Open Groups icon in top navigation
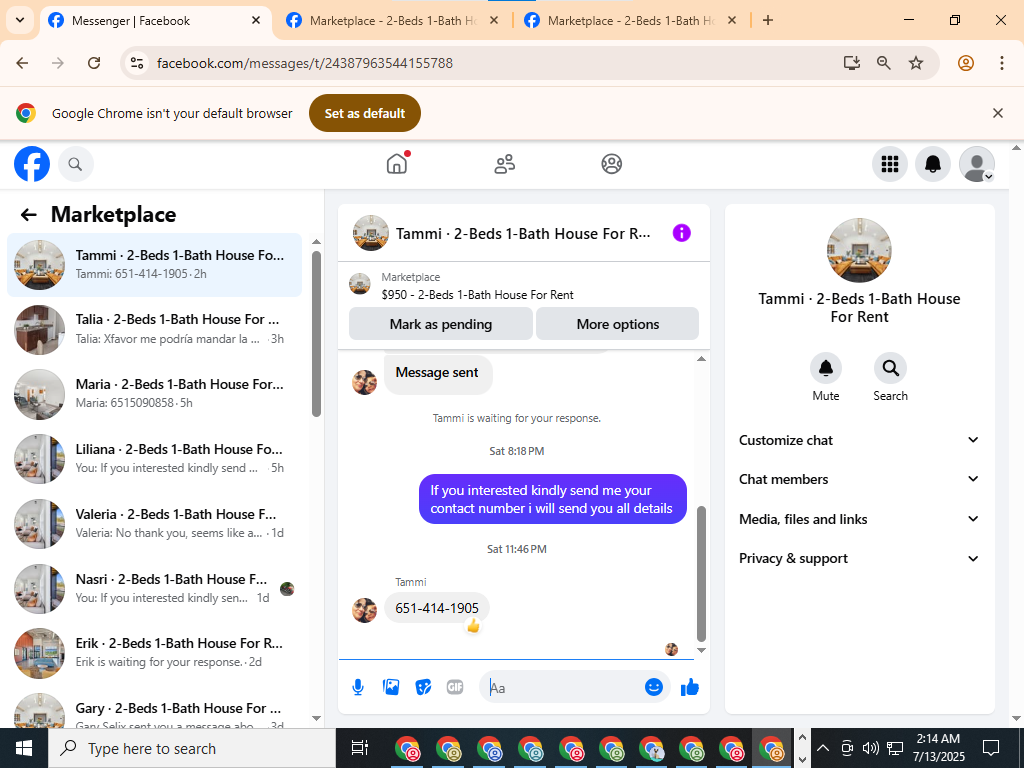1024x768 pixels. [611, 164]
